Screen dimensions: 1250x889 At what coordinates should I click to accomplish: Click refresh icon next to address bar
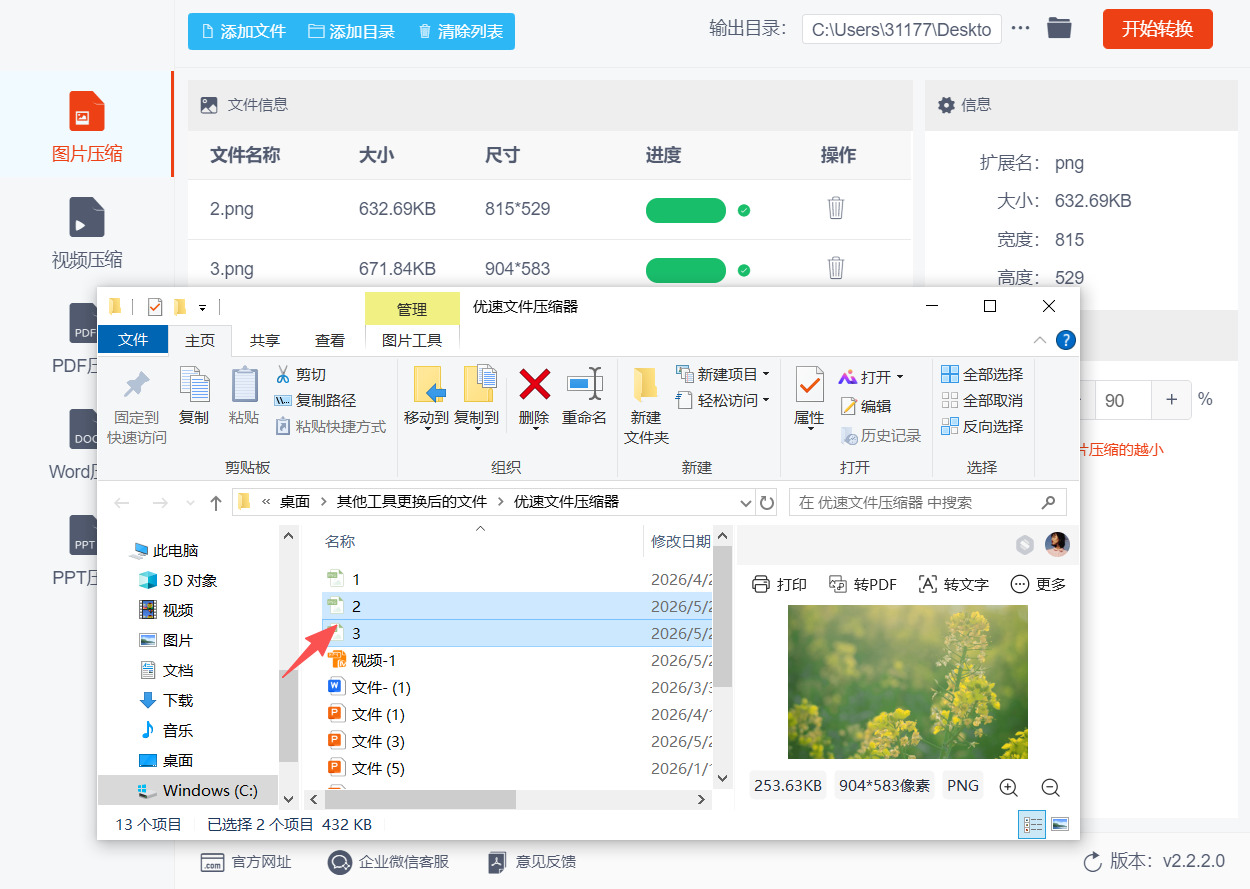(767, 502)
